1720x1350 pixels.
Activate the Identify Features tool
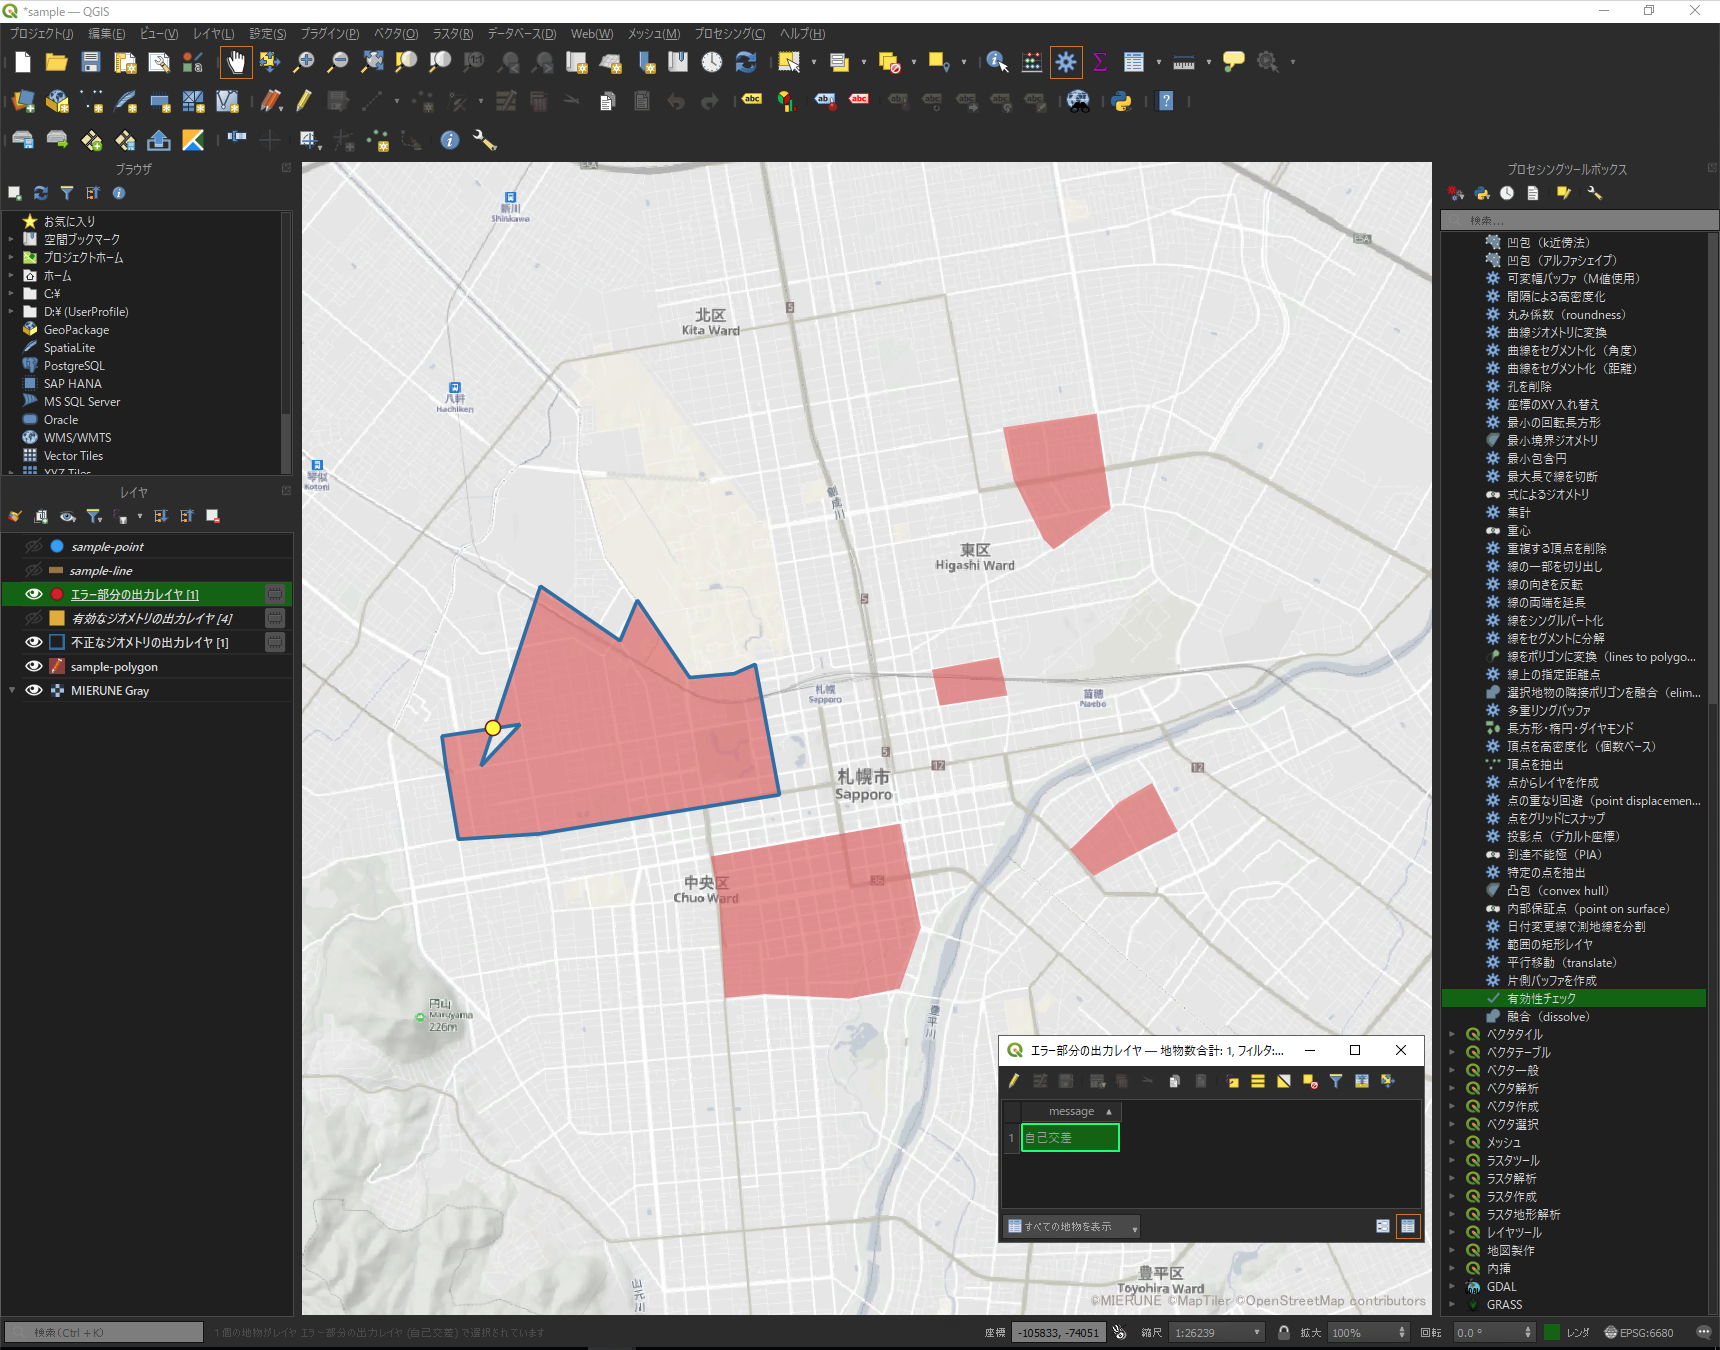pyautogui.click(x=997, y=62)
